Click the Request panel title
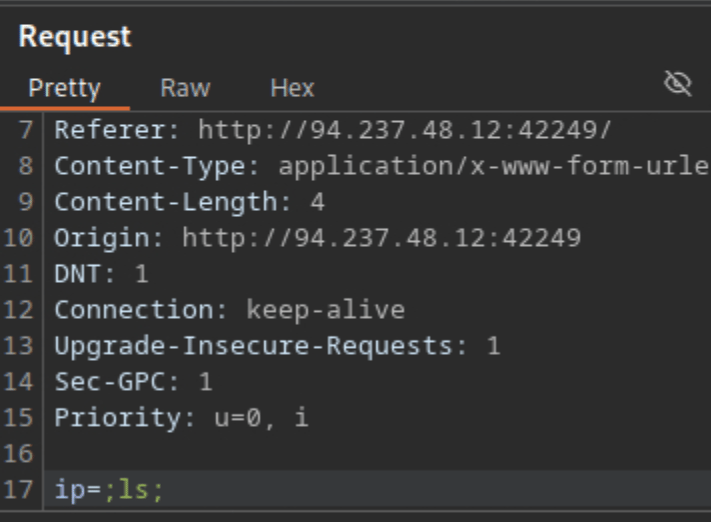The image size is (711, 522). 75,37
